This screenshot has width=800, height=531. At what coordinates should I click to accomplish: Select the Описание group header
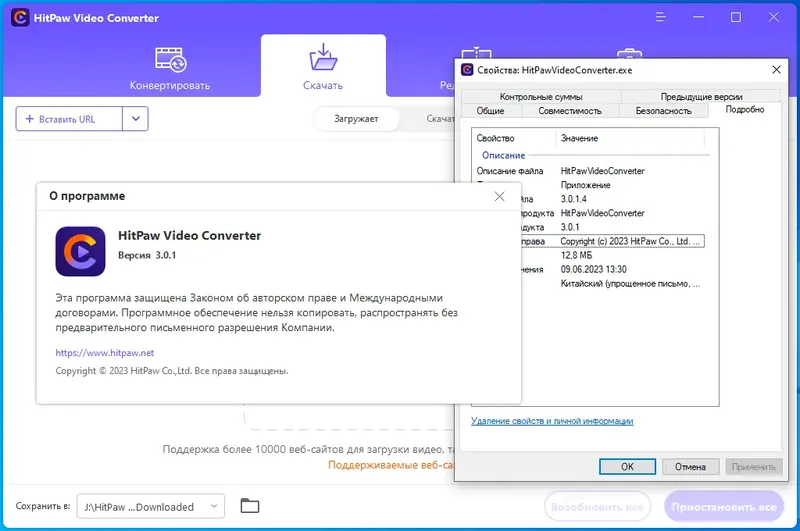click(x=503, y=155)
